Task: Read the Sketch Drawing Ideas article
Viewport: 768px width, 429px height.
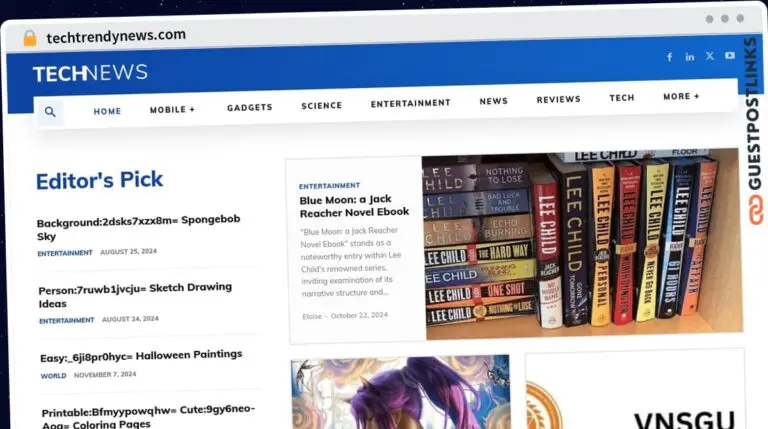Action: tap(135, 295)
